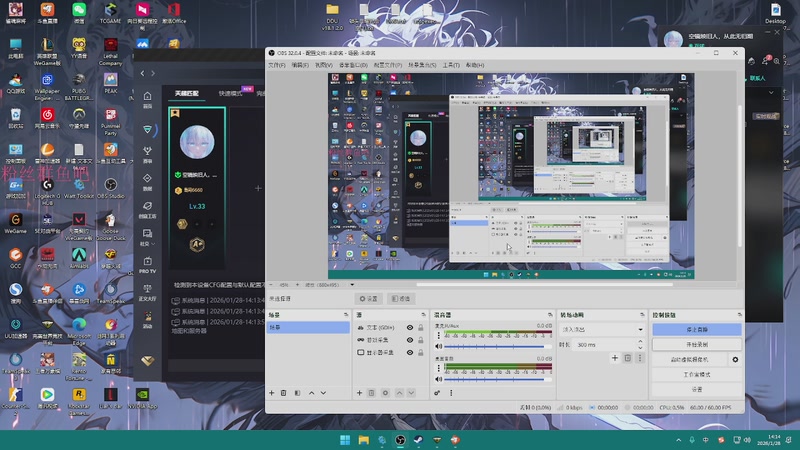Increase transition duration with up arrow
800x450 pixels.
tap(640, 342)
